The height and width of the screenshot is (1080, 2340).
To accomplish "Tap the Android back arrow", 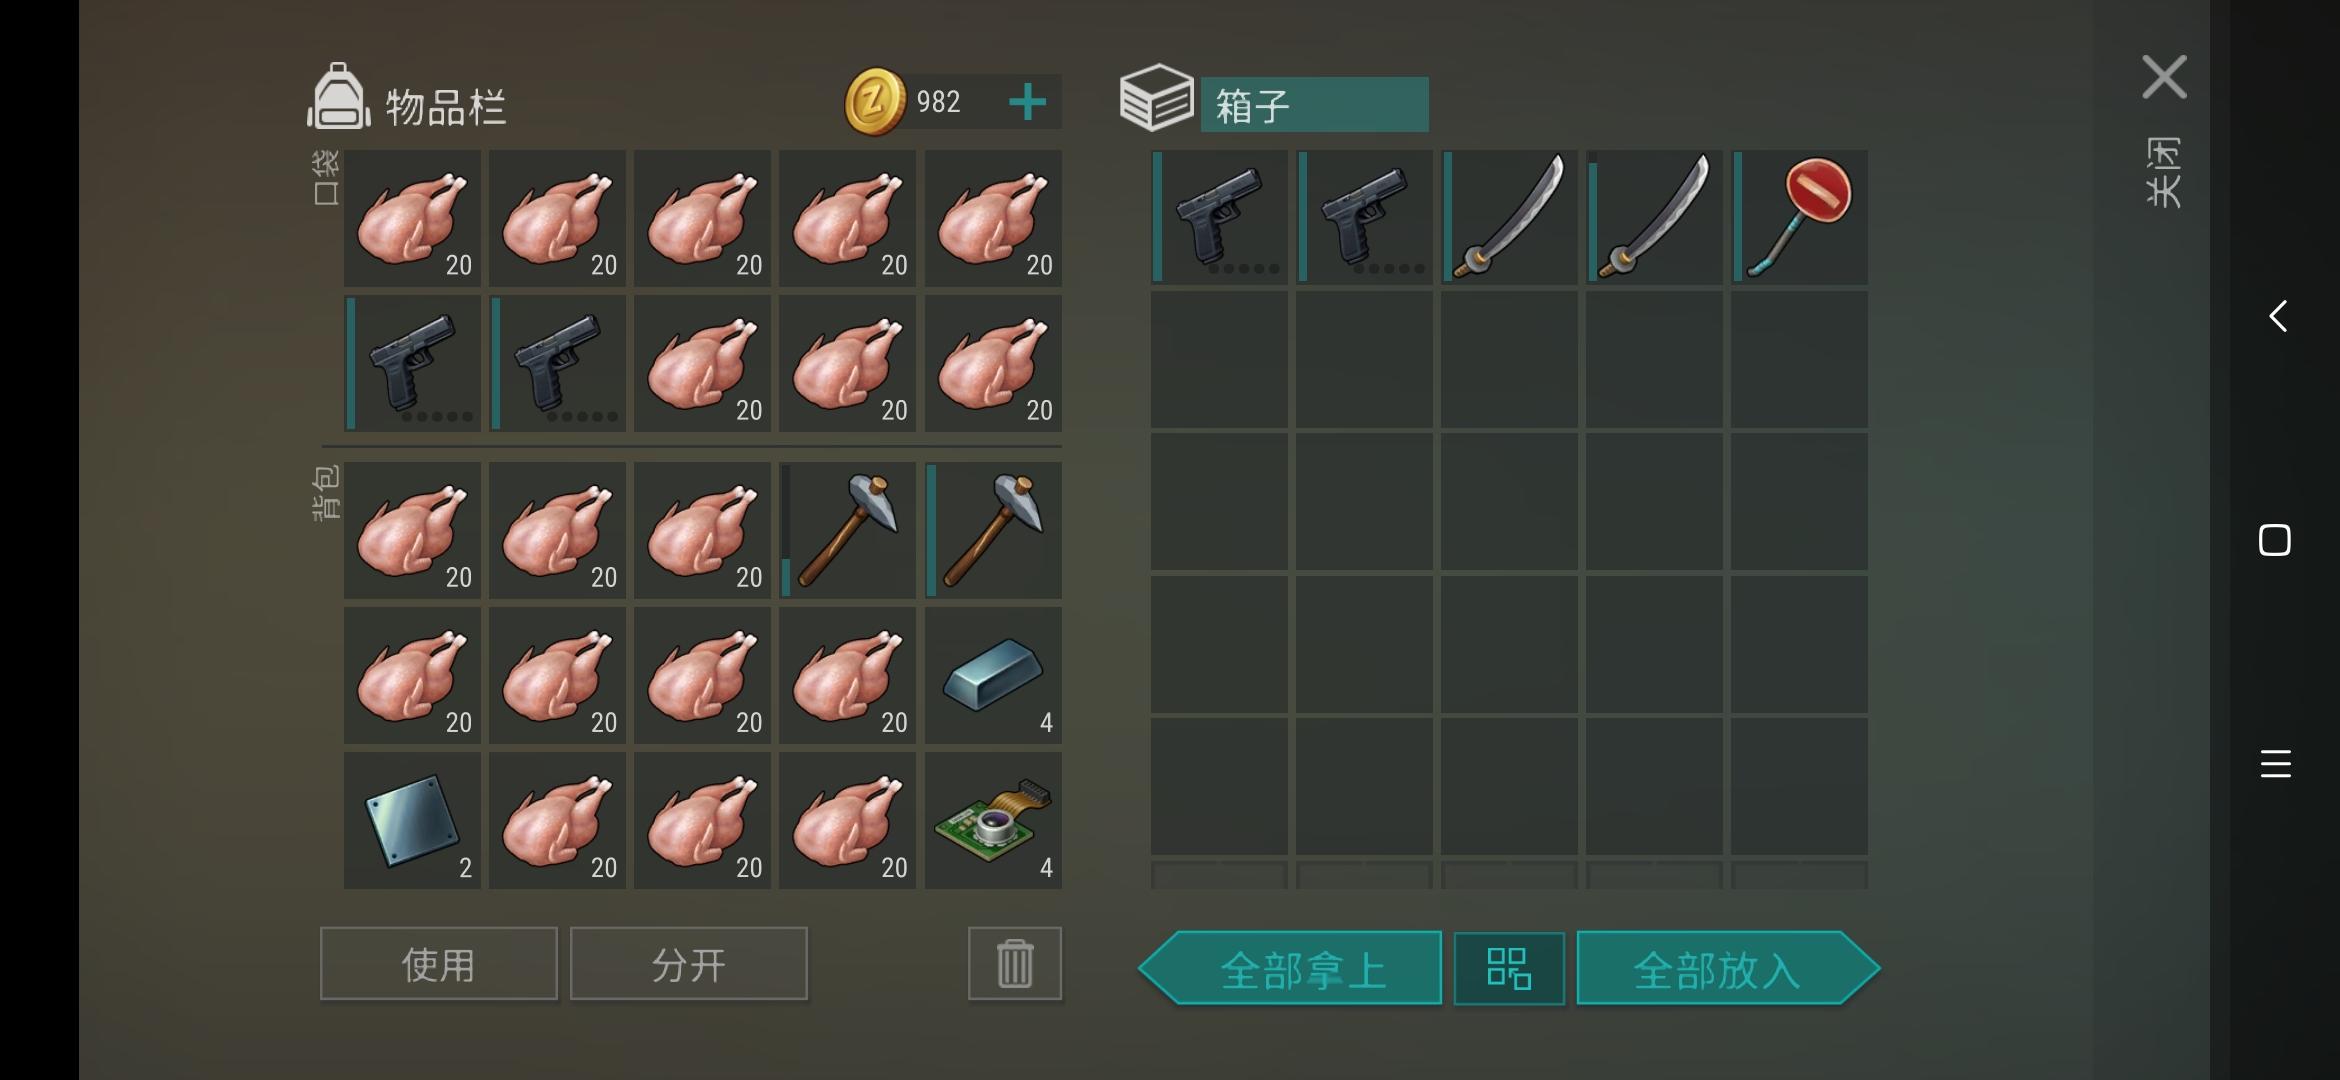I will pos(2277,316).
